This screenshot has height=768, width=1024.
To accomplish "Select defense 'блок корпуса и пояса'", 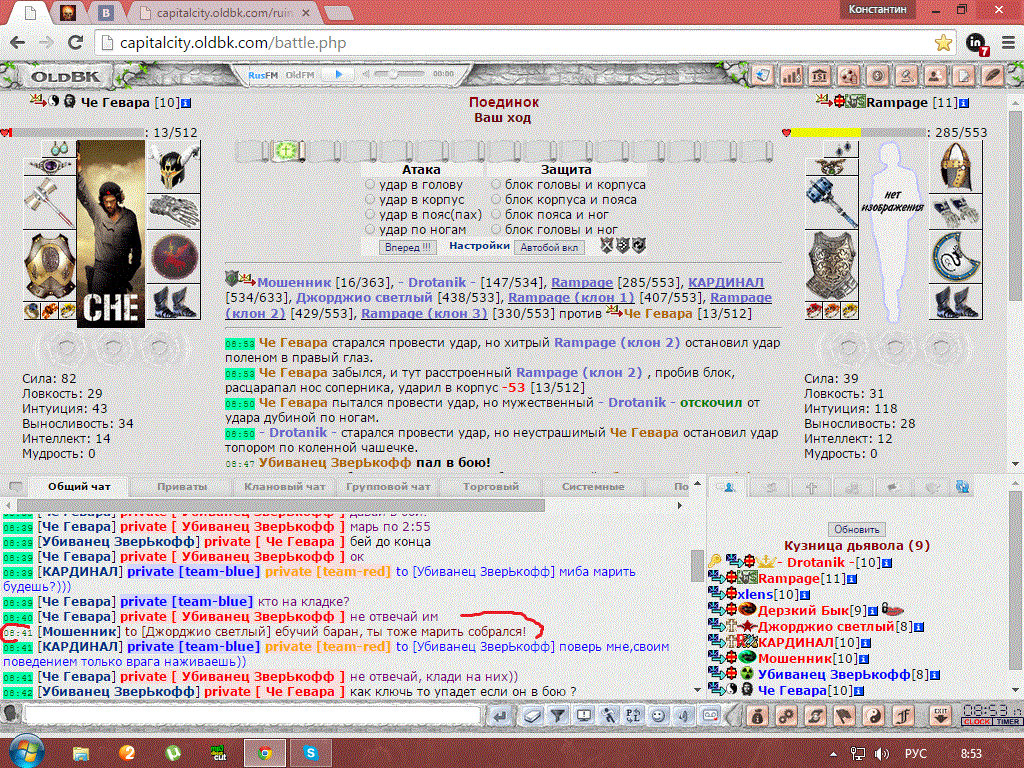I will (496, 200).
